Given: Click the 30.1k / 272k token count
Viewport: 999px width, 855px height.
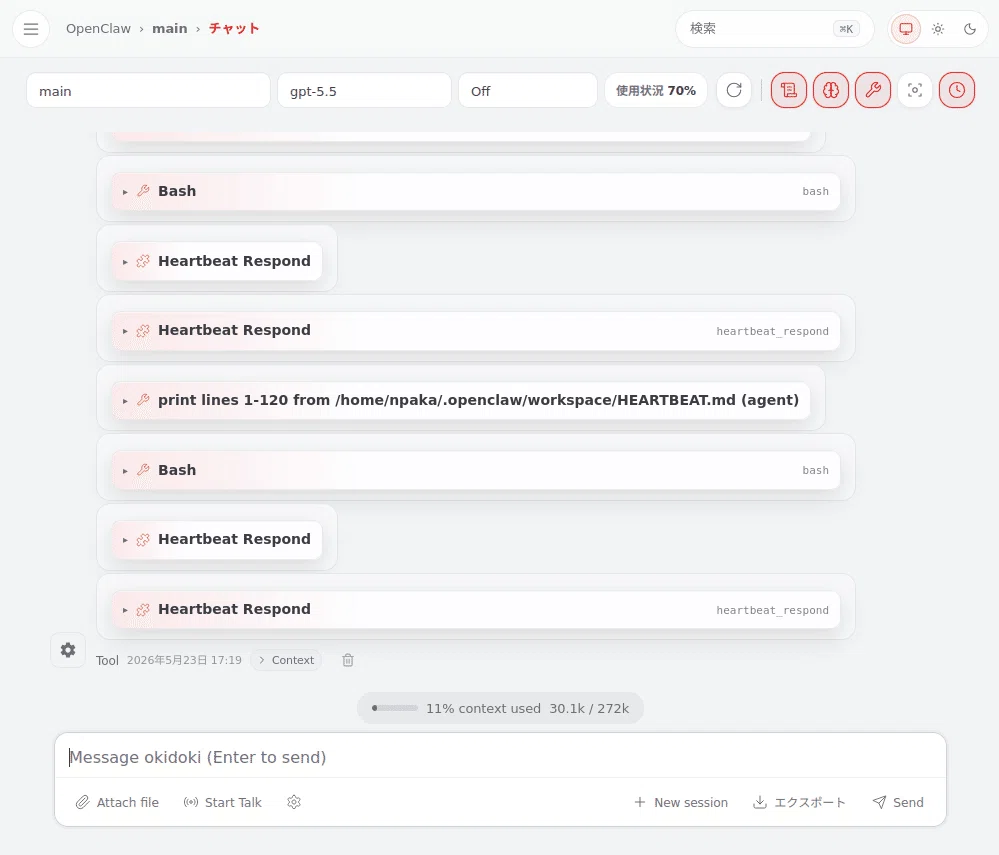Looking at the screenshot, I should pyautogui.click(x=589, y=708).
